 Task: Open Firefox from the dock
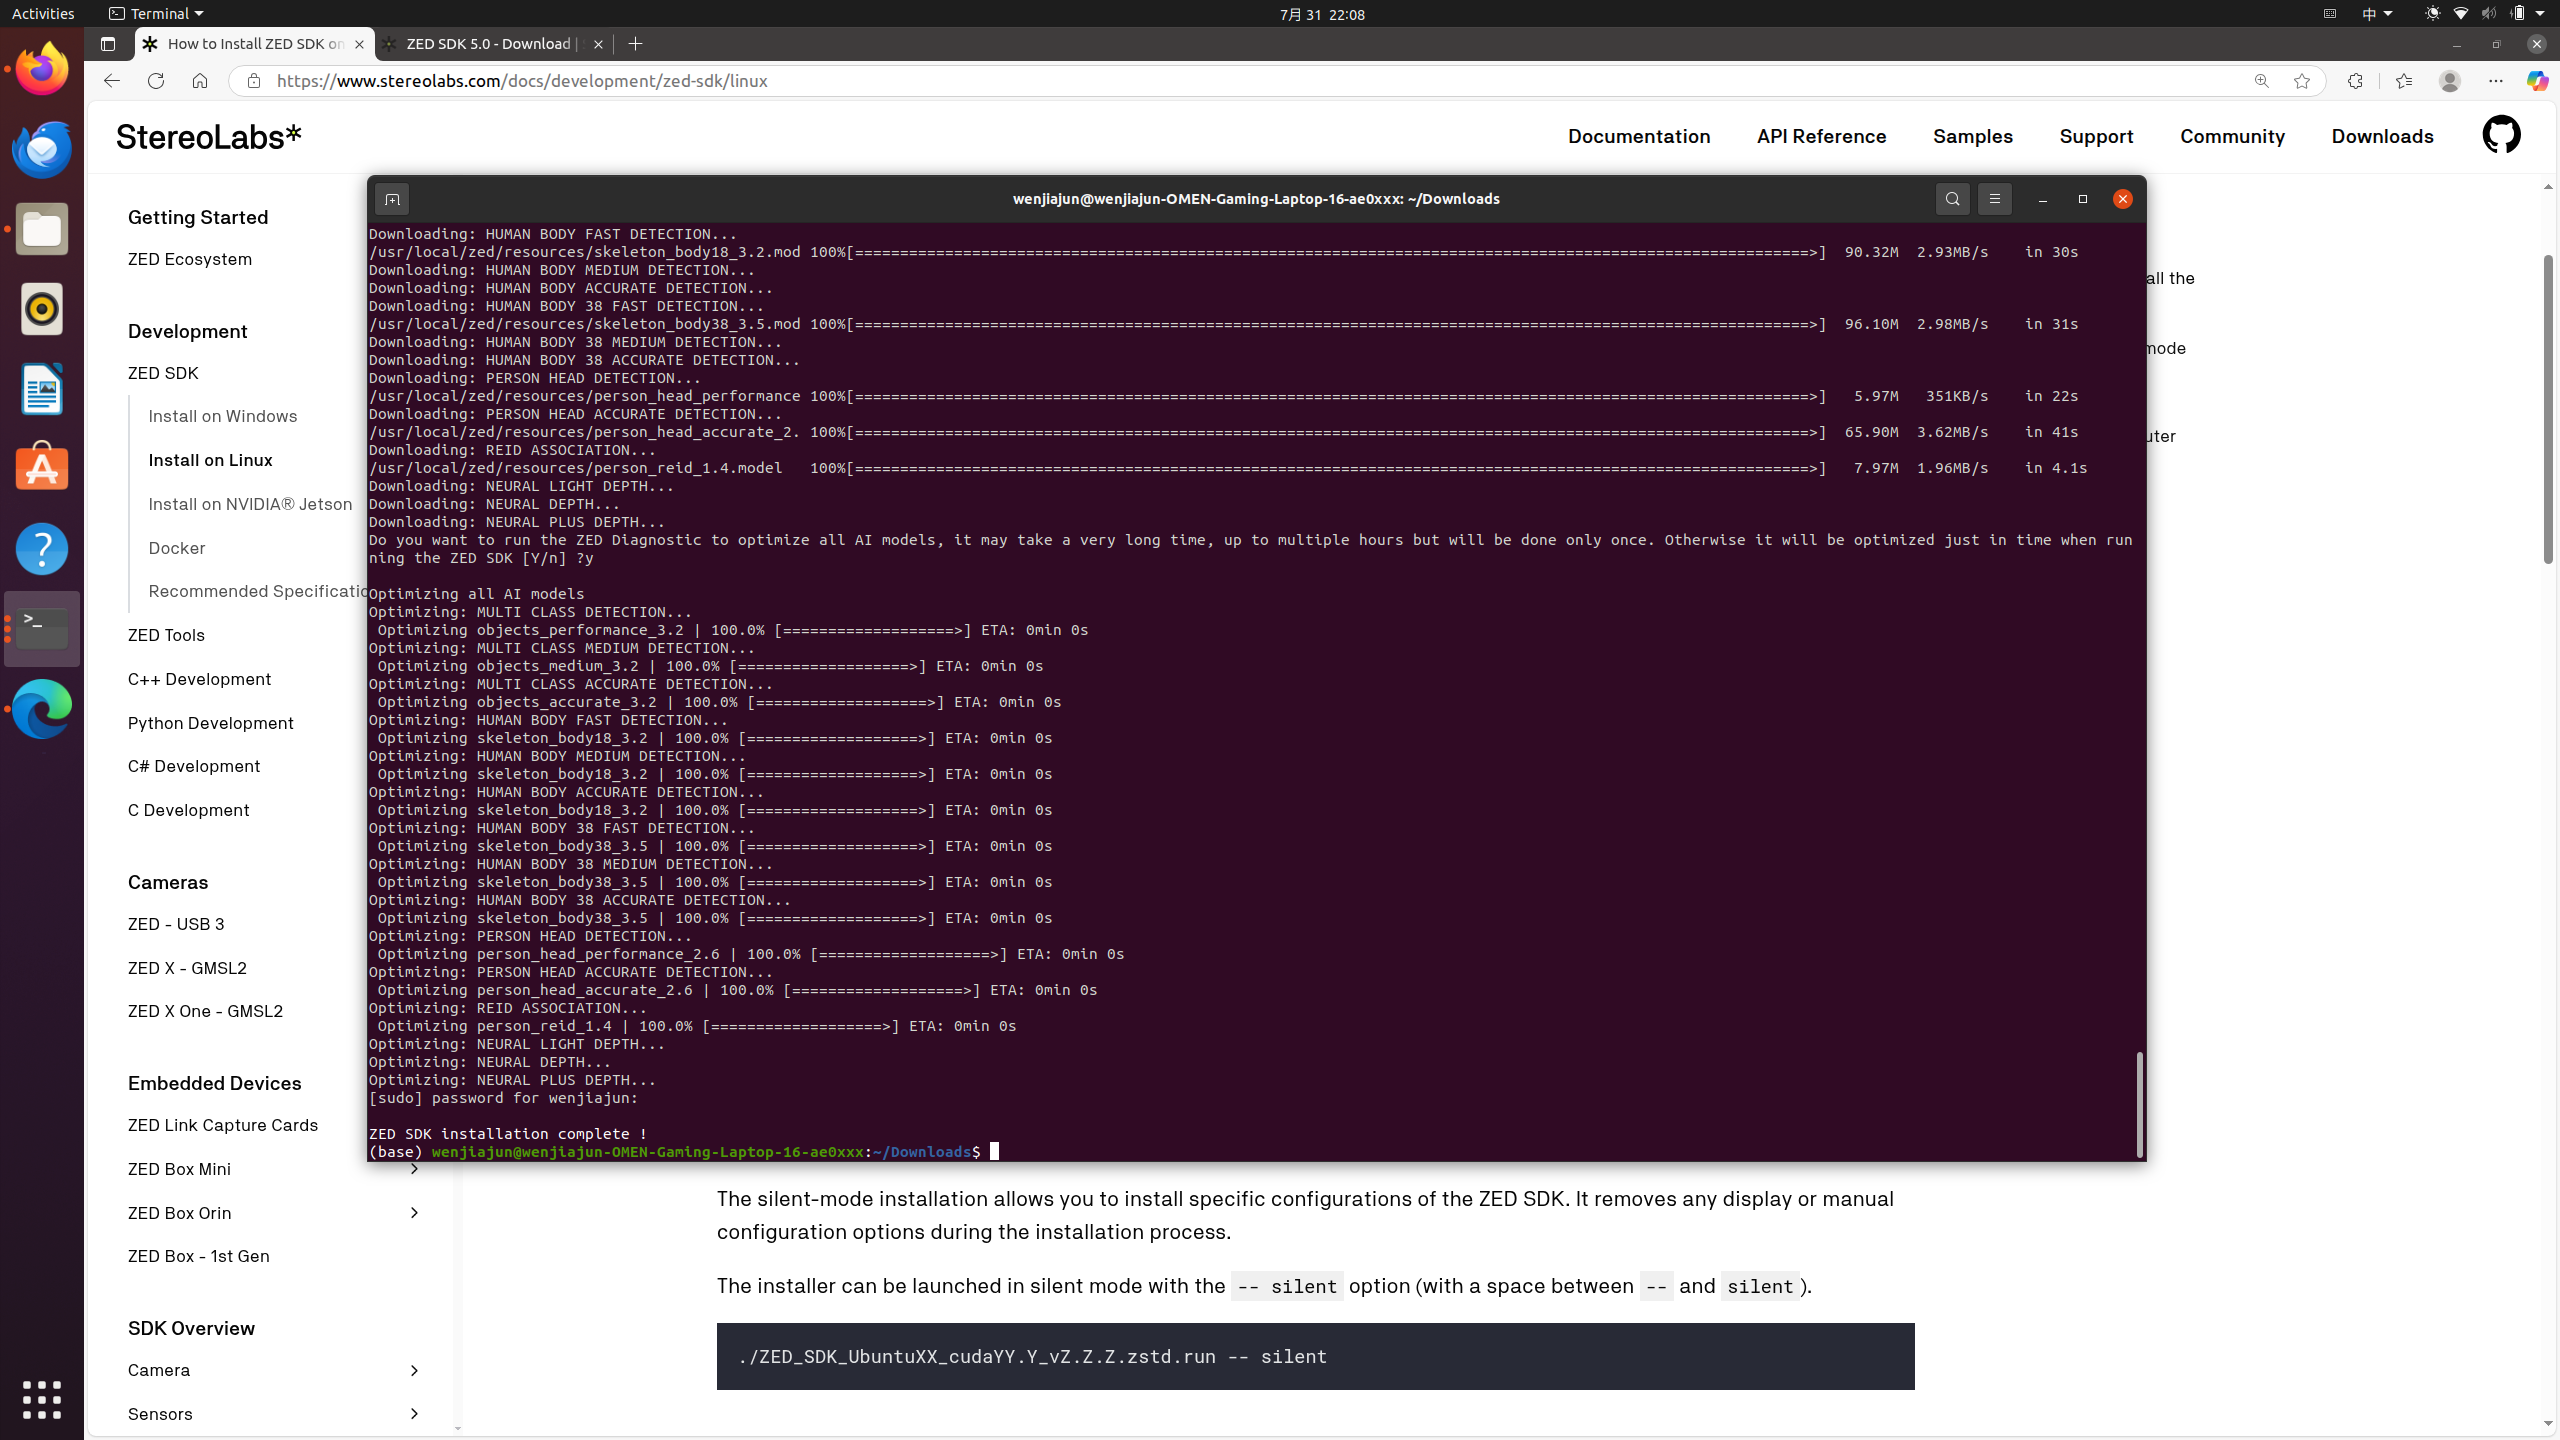[42, 69]
